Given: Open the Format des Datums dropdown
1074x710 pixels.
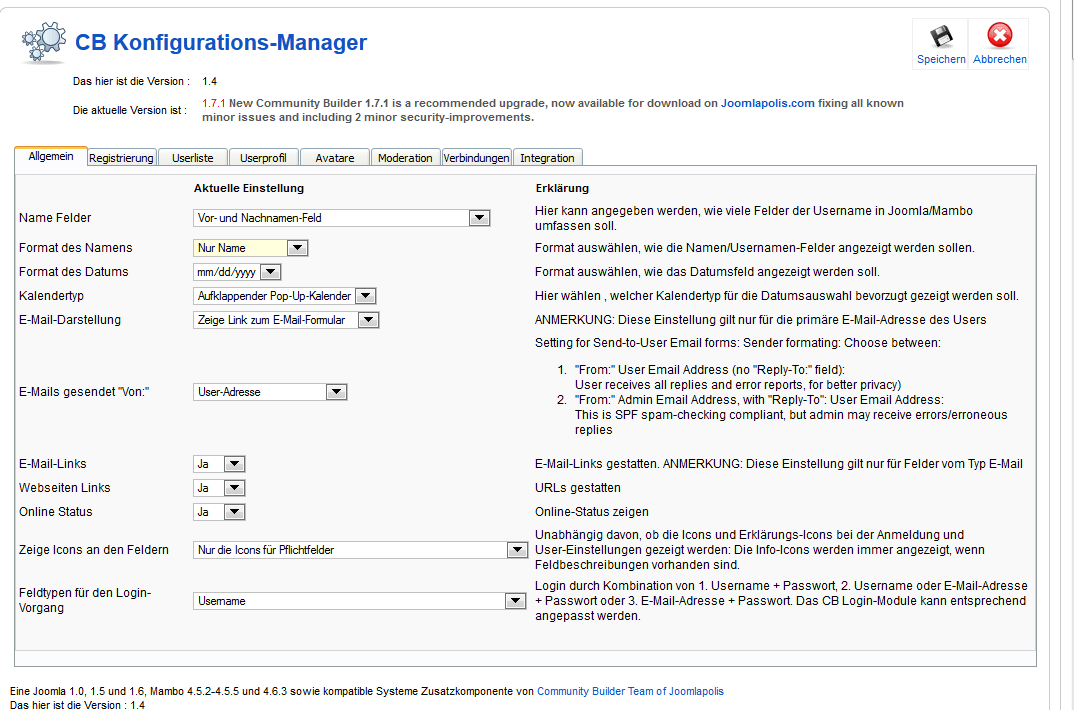Looking at the screenshot, I should 237,272.
